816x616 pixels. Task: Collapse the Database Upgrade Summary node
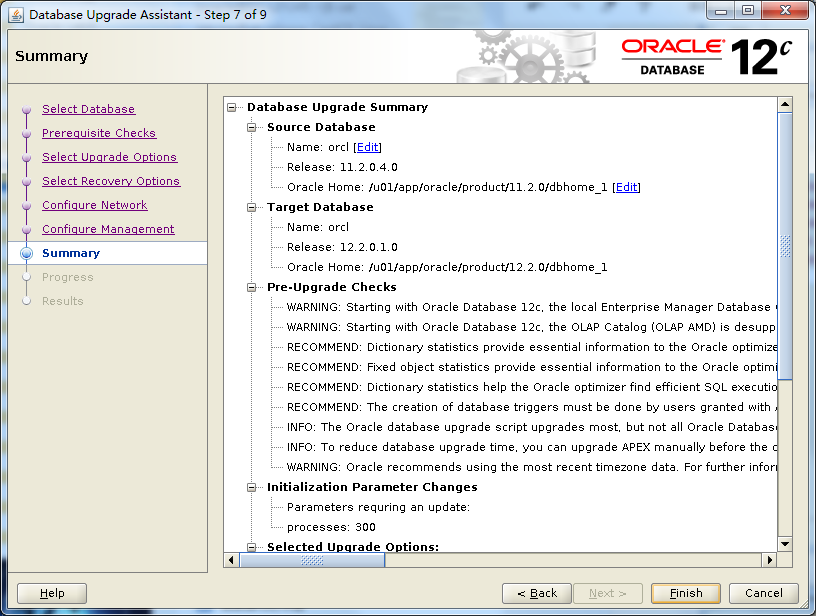[x=231, y=107]
